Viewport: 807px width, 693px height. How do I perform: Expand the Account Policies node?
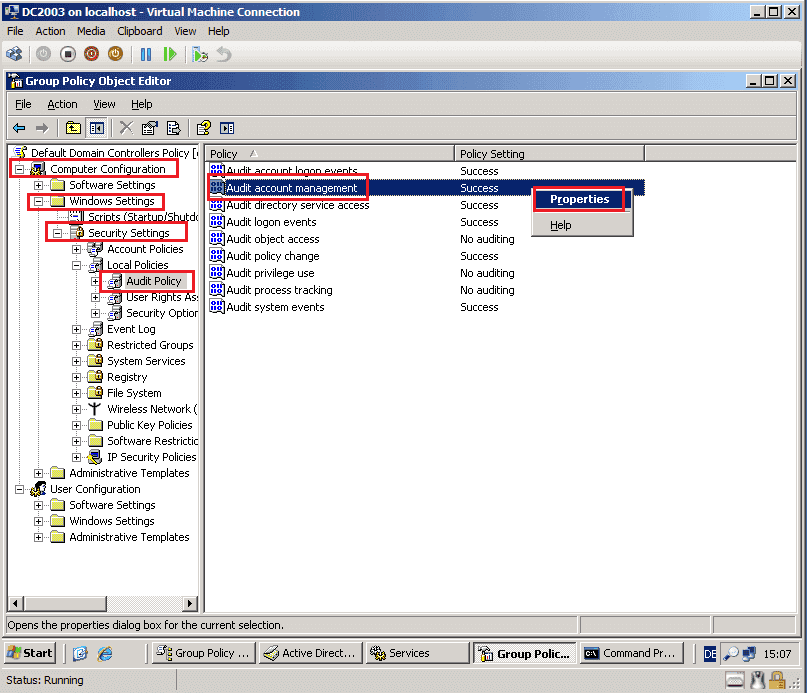tap(75, 249)
